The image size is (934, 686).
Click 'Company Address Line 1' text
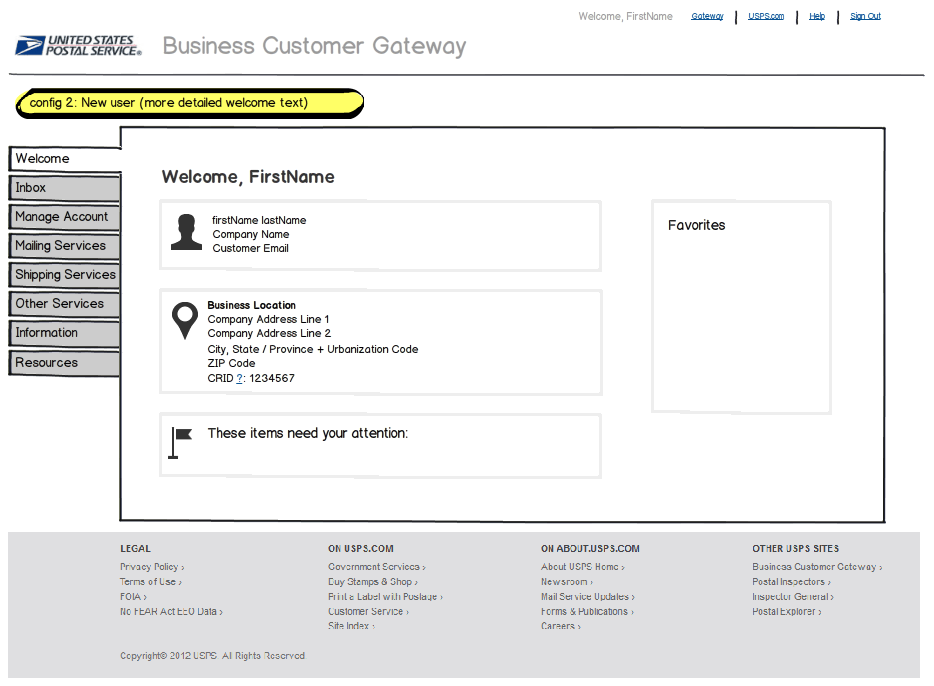(268, 319)
